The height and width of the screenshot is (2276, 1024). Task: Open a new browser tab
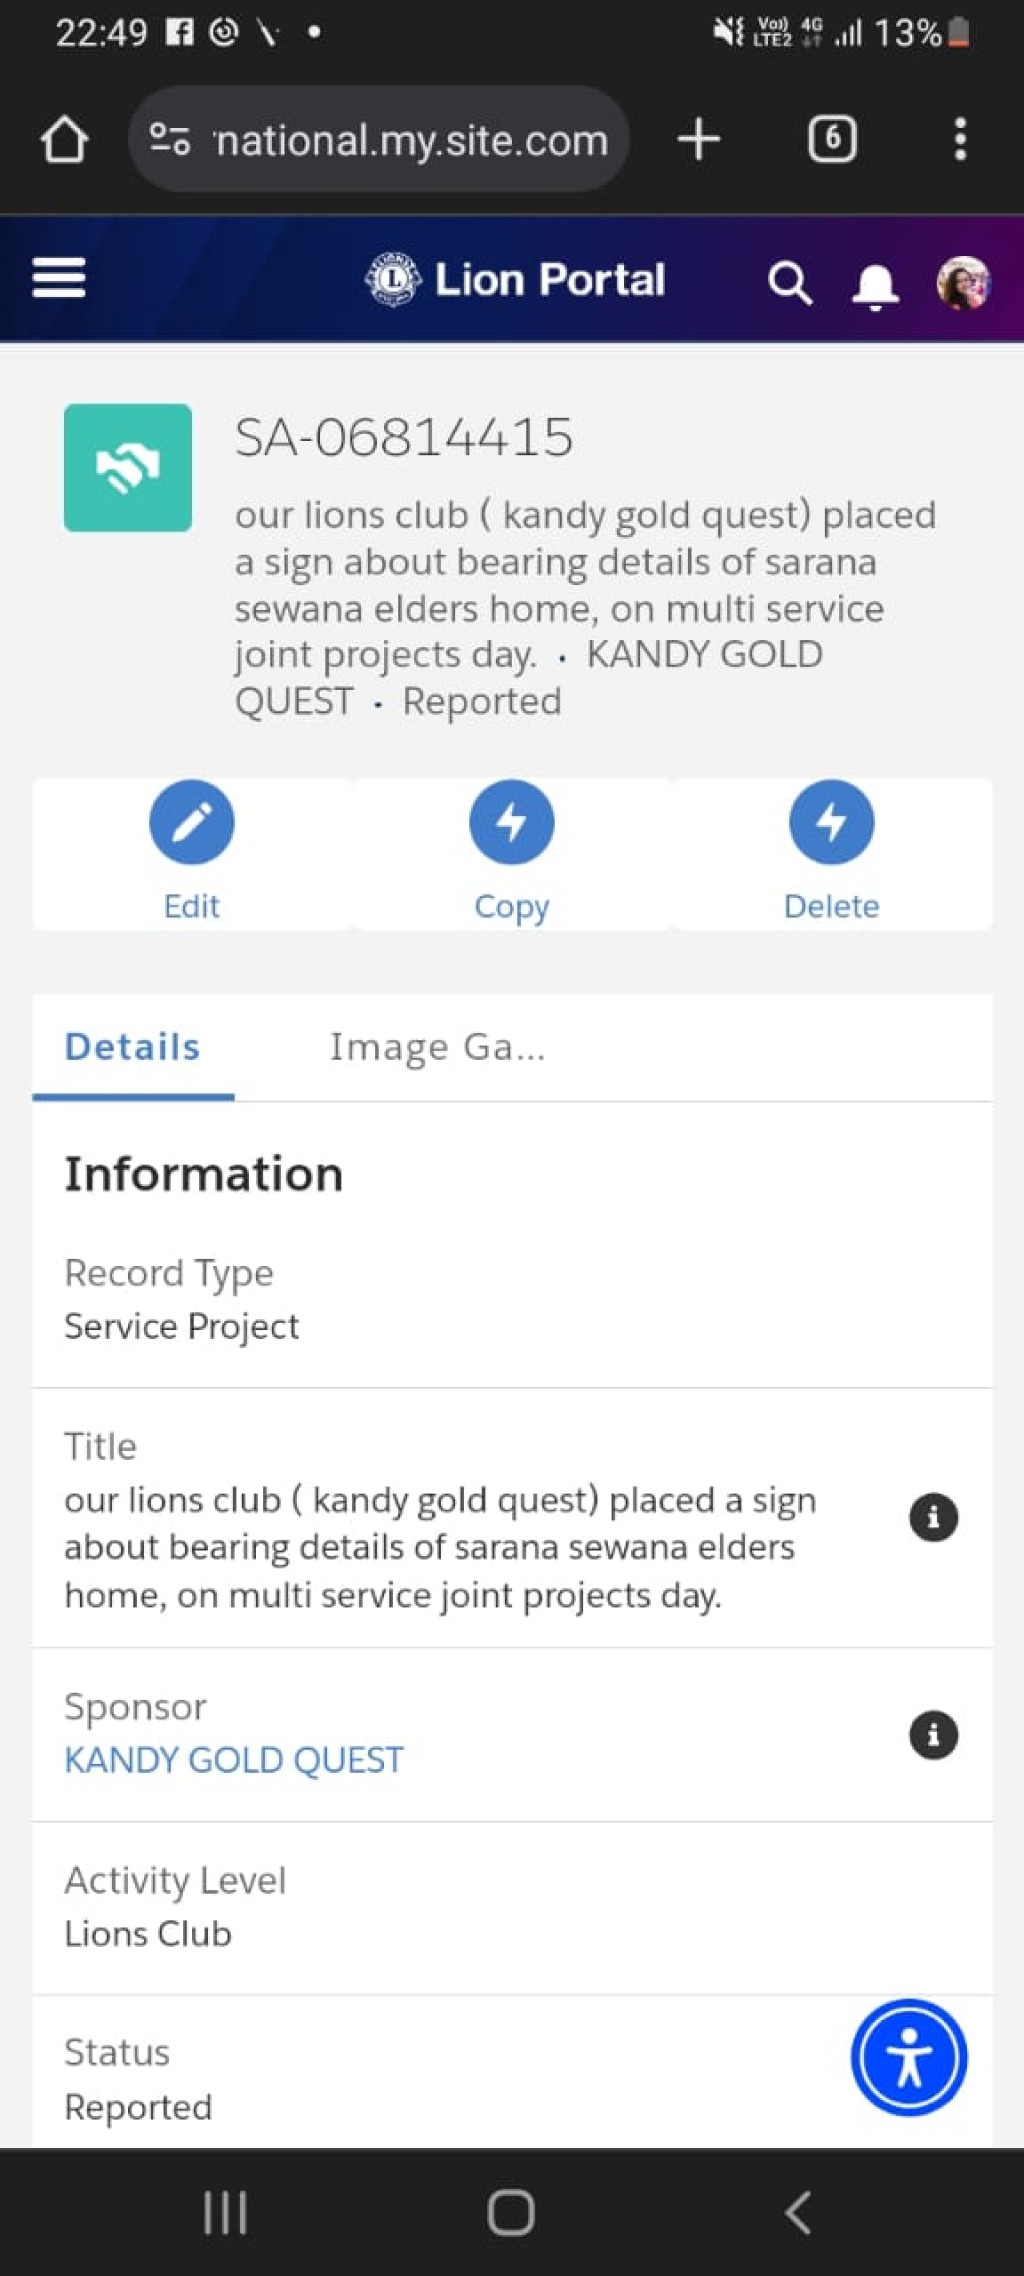click(699, 139)
